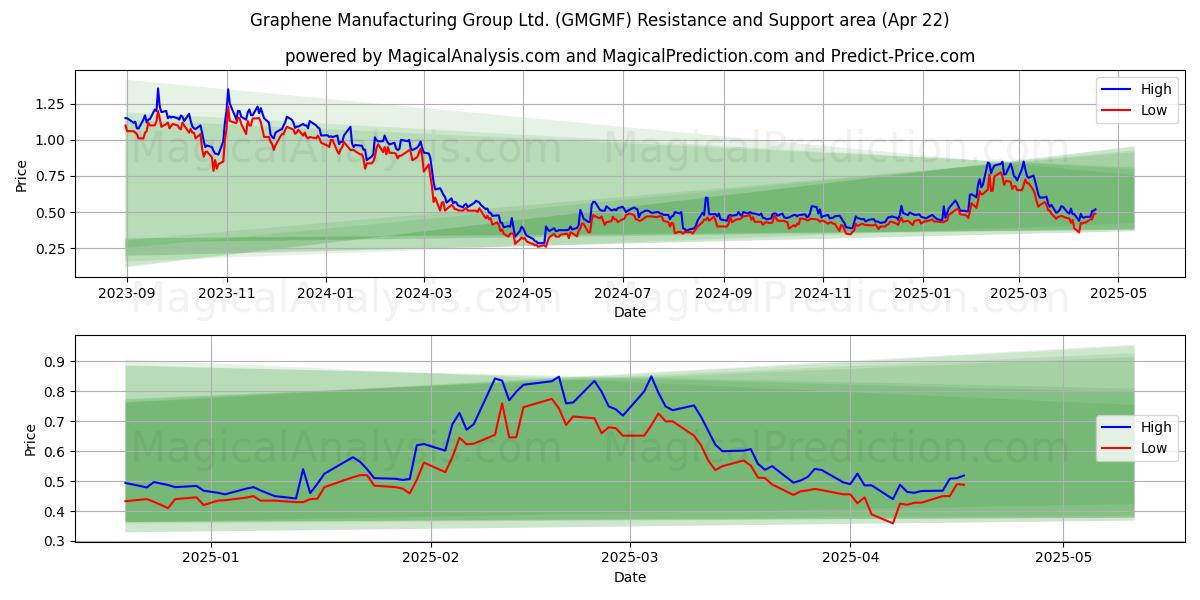Click the '2024-11' x-axis label on top chart
This screenshot has width=1200, height=600.
pos(823,294)
